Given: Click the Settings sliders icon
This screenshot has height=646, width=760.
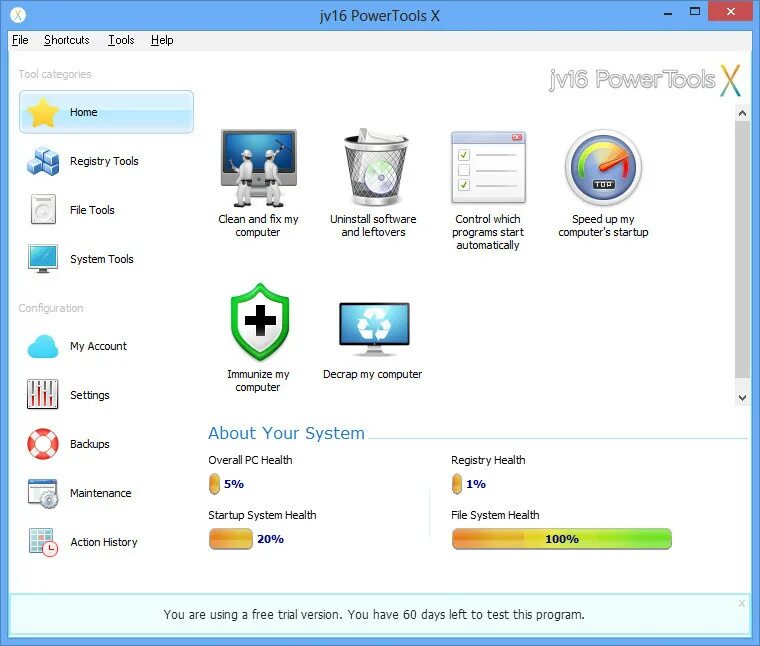Looking at the screenshot, I should [x=43, y=394].
